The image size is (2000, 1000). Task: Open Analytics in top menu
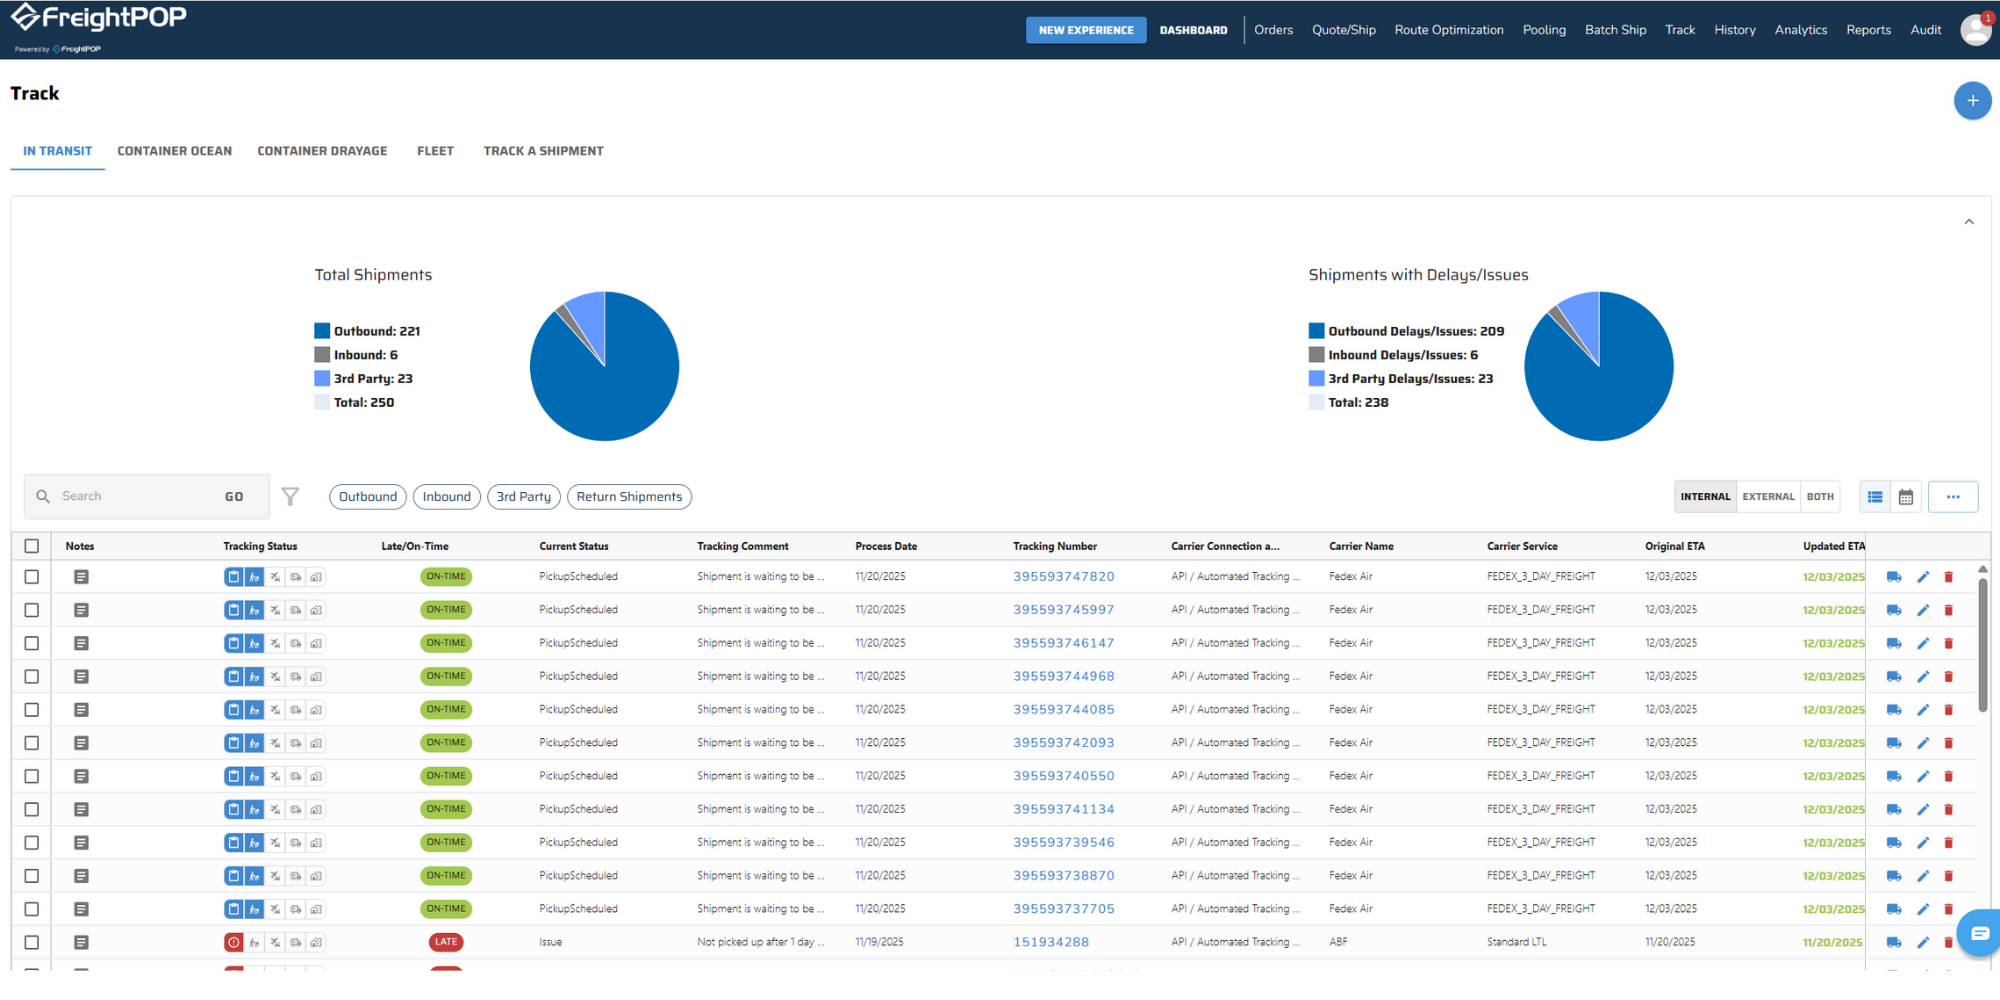click(1801, 30)
